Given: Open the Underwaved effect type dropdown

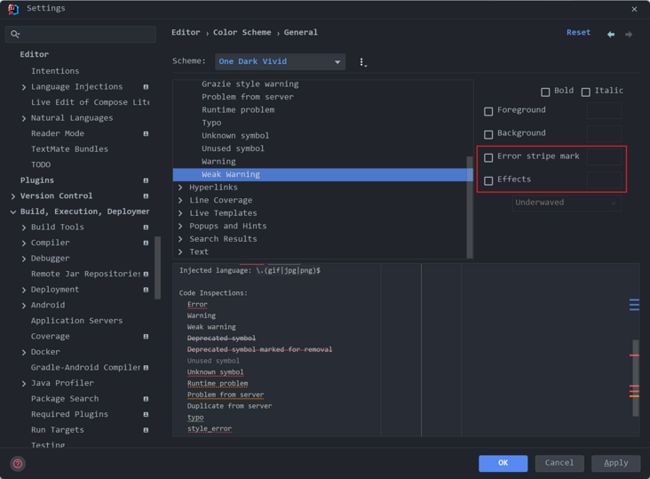Looking at the screenshot, I should (566, 203).
